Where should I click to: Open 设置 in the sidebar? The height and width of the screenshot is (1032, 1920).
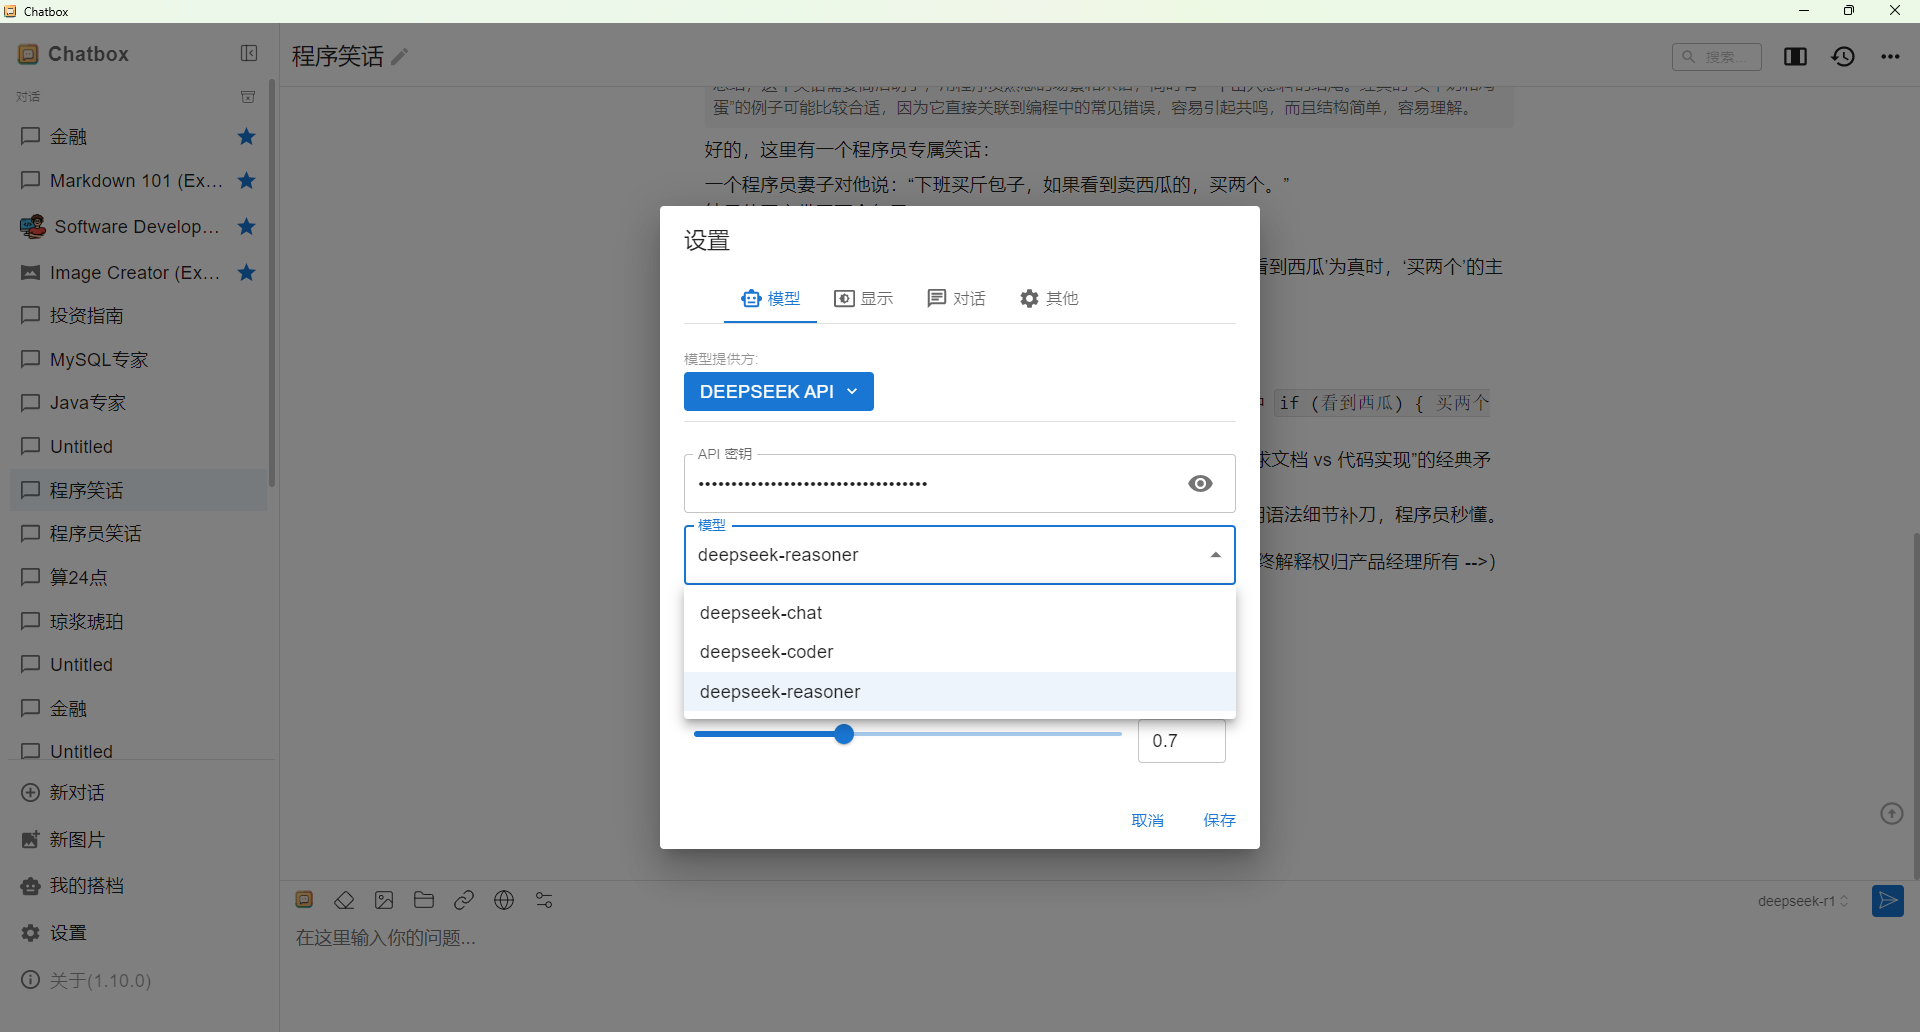pyautogui.click(x=138, y=933)
